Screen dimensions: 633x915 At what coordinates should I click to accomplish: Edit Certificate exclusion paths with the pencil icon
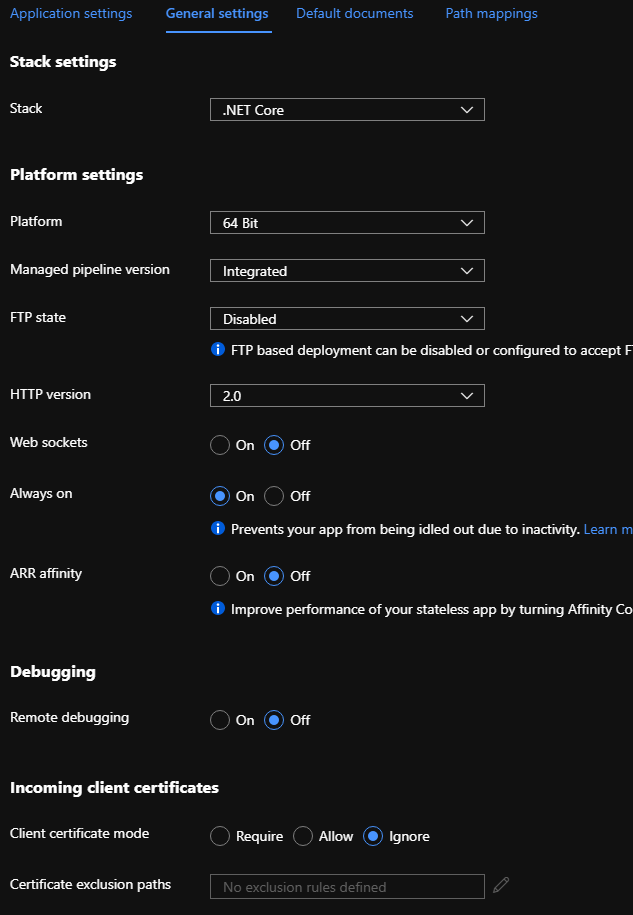click(501, 884)
